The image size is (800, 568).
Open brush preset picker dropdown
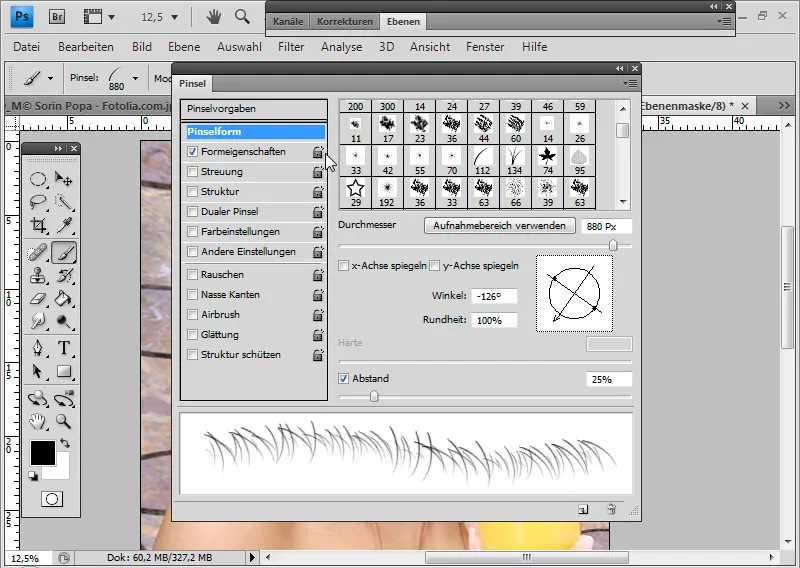point(135,78)
